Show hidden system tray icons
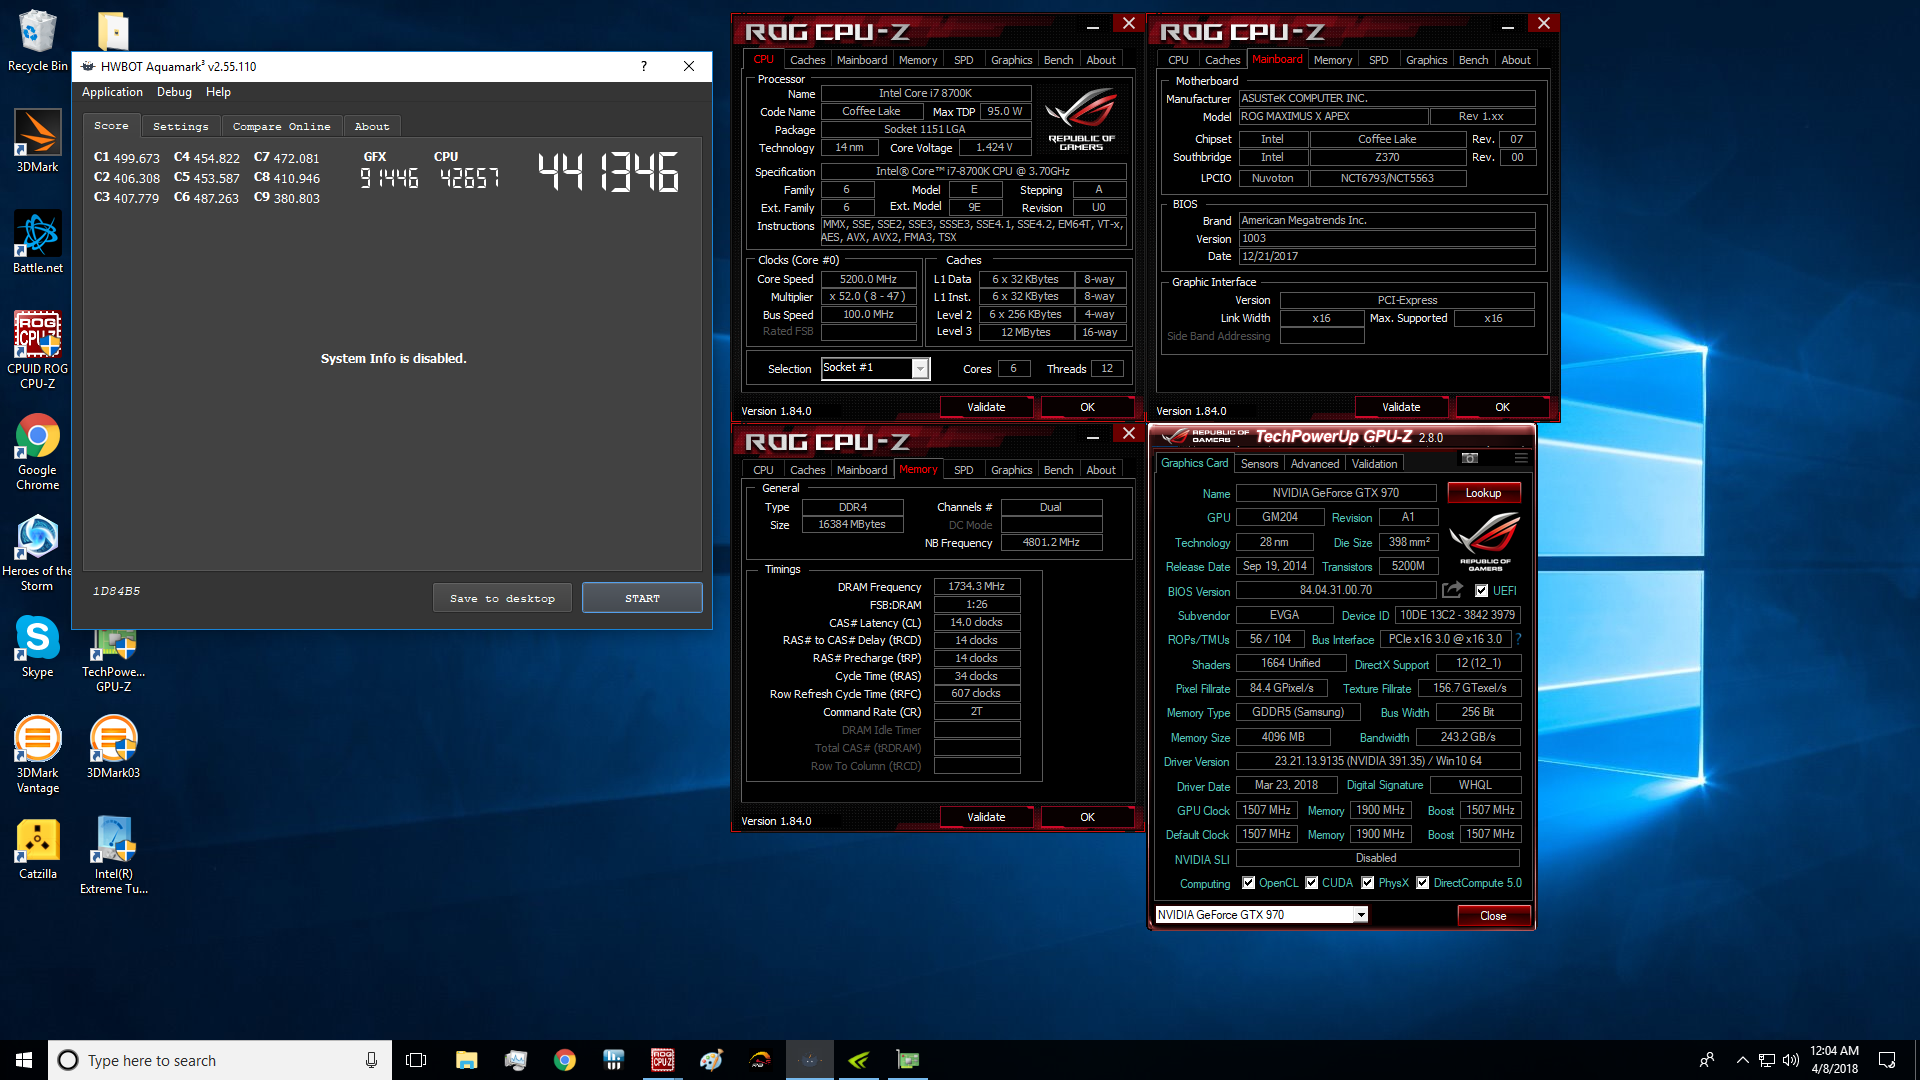Viewport: 1920px width, 1080px height. 1742,1060
